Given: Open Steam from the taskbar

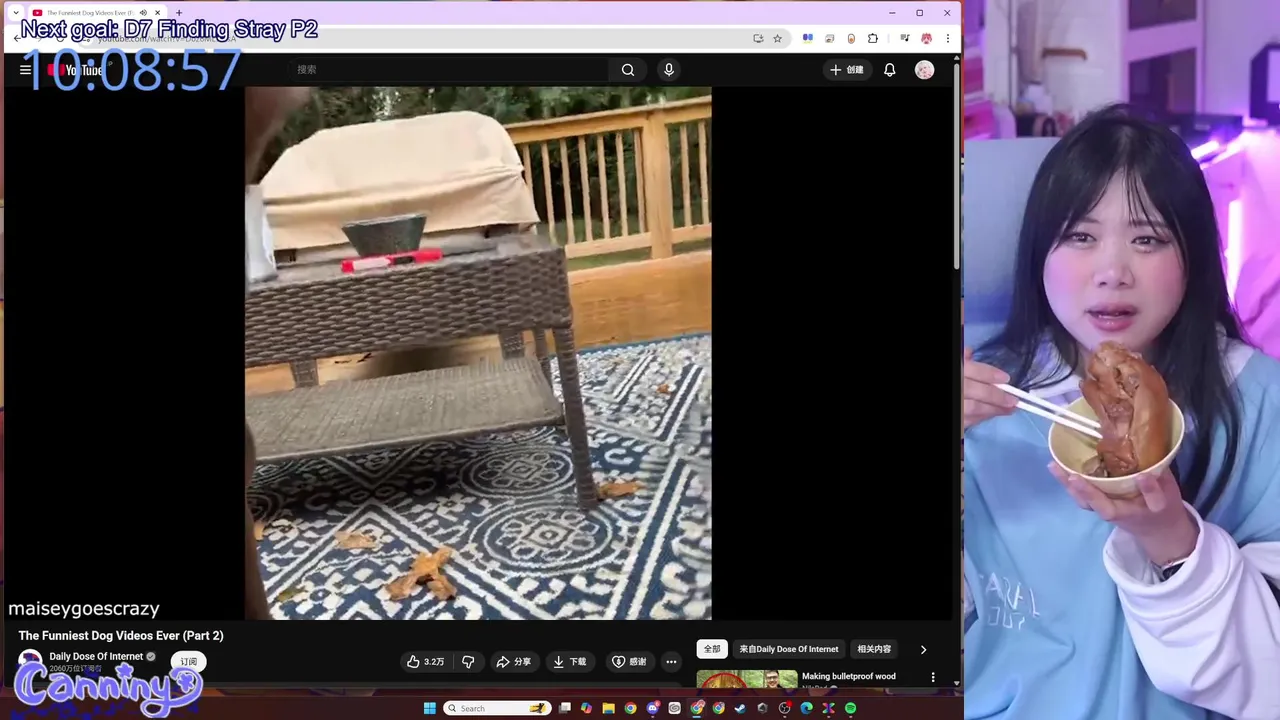Looking at the screenshot, I should coord(740,708).
